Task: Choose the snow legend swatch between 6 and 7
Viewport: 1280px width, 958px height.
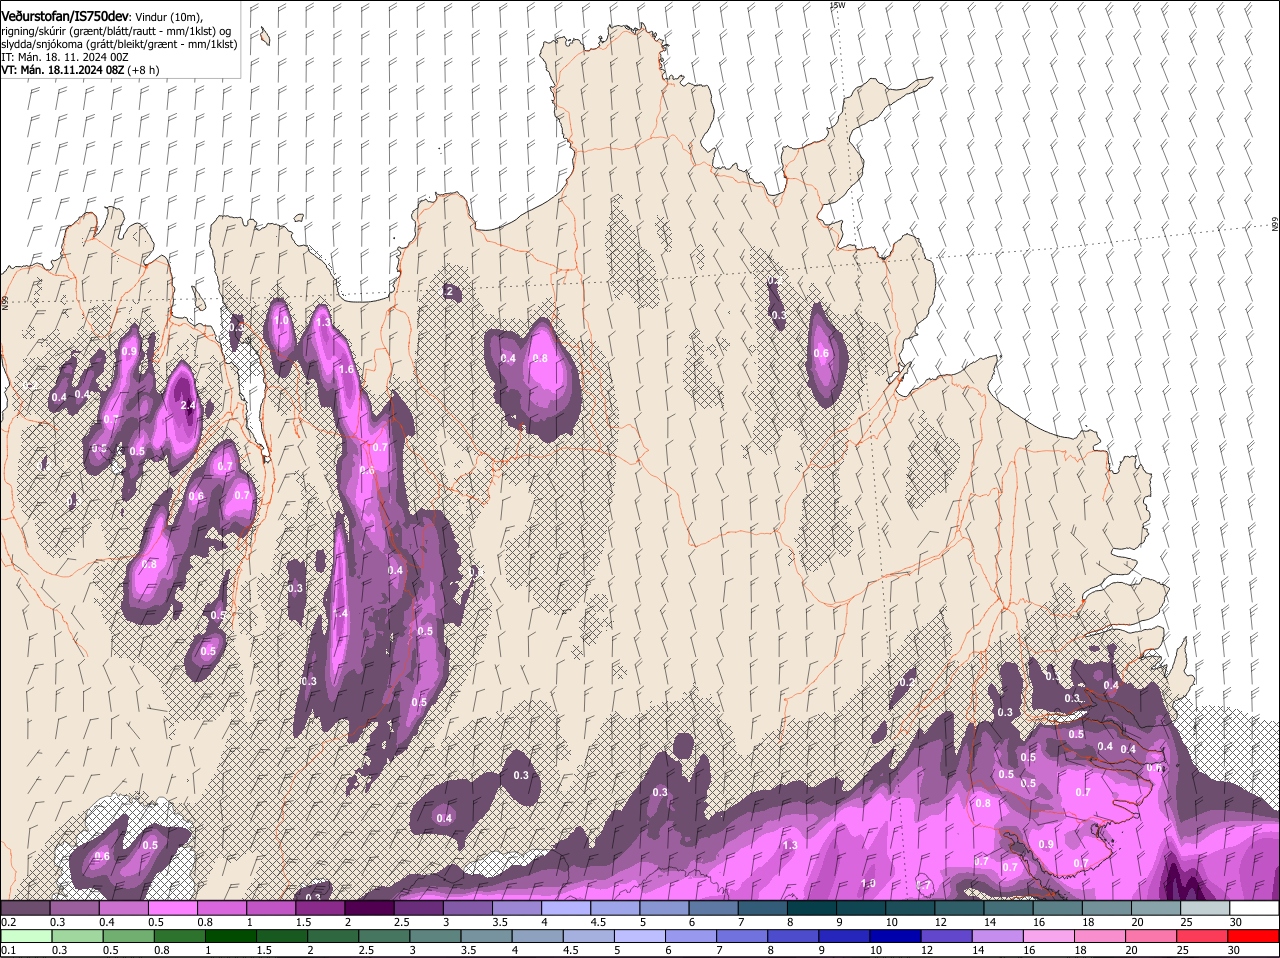Action: [713, 908]
